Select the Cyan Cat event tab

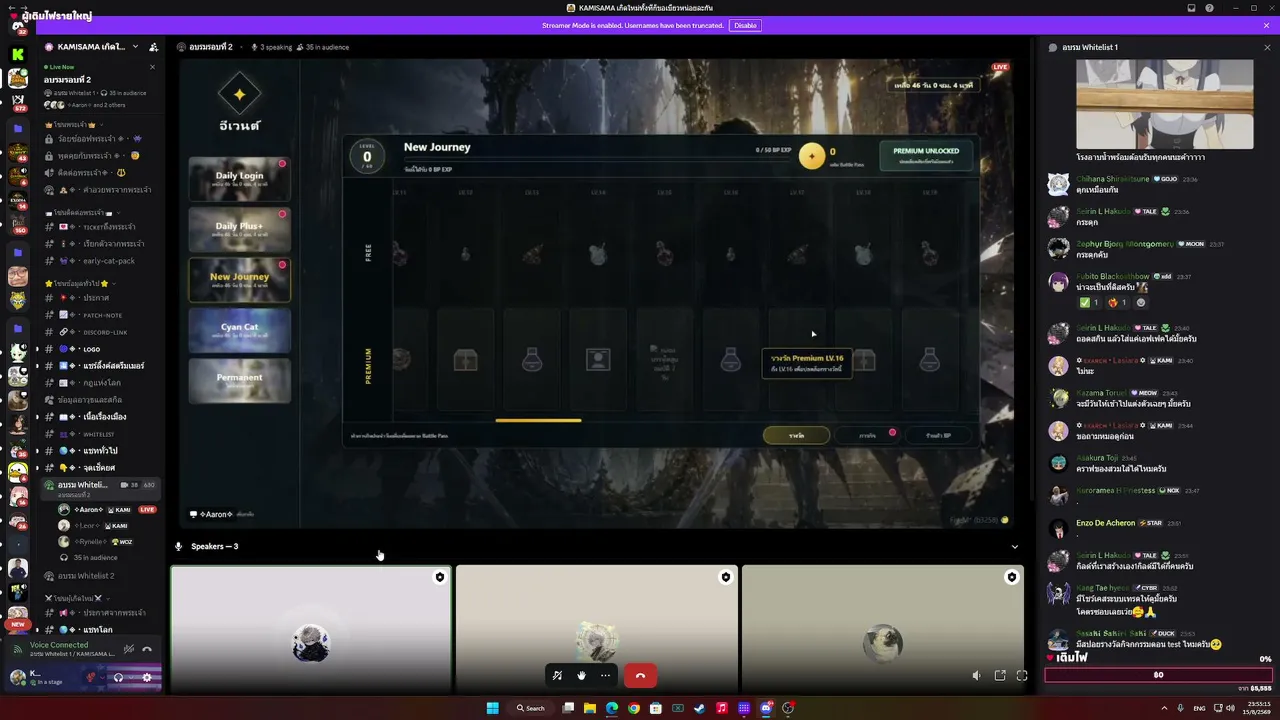240,329
